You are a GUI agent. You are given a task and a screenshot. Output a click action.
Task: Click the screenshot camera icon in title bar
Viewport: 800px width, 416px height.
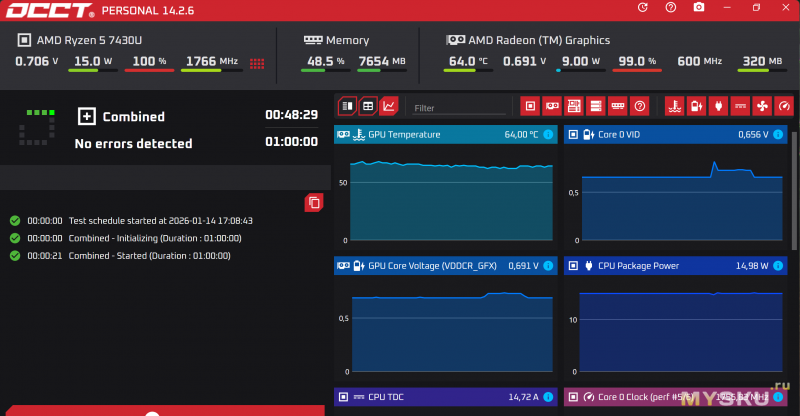click(698, 8)
